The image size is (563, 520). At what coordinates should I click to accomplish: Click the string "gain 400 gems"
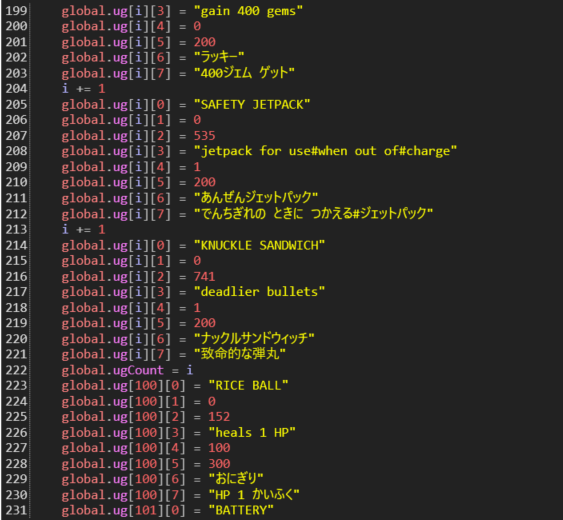pyautogui.click(x=248, y=11)
